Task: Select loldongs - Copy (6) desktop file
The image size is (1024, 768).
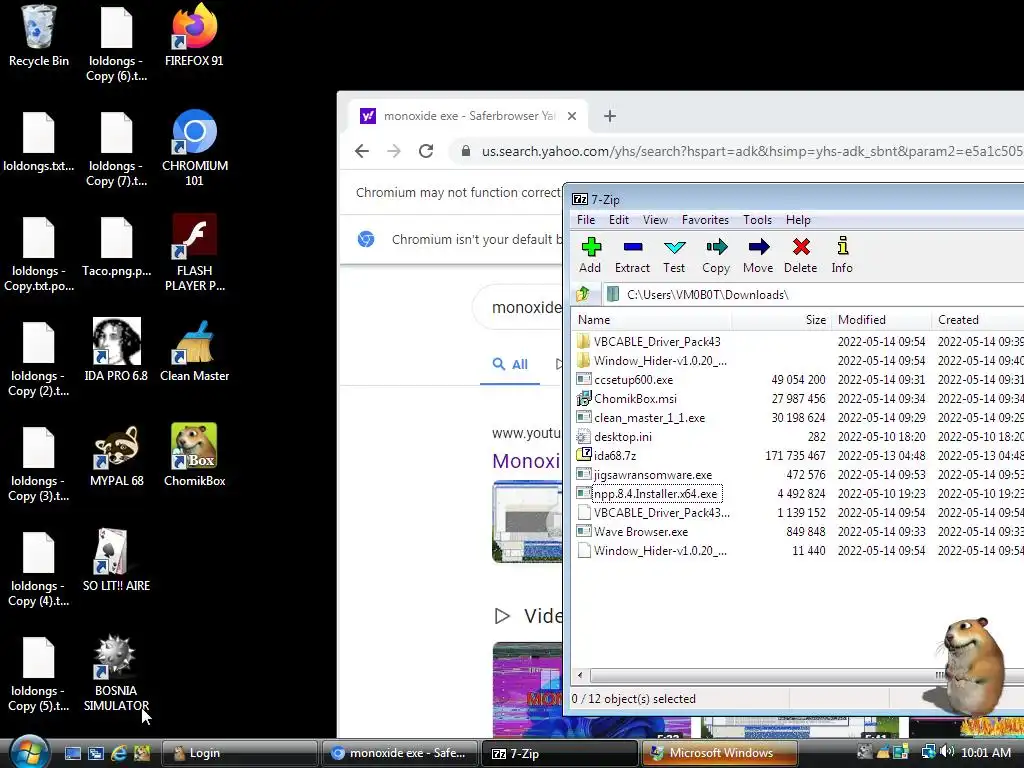Action: [116, 44]
